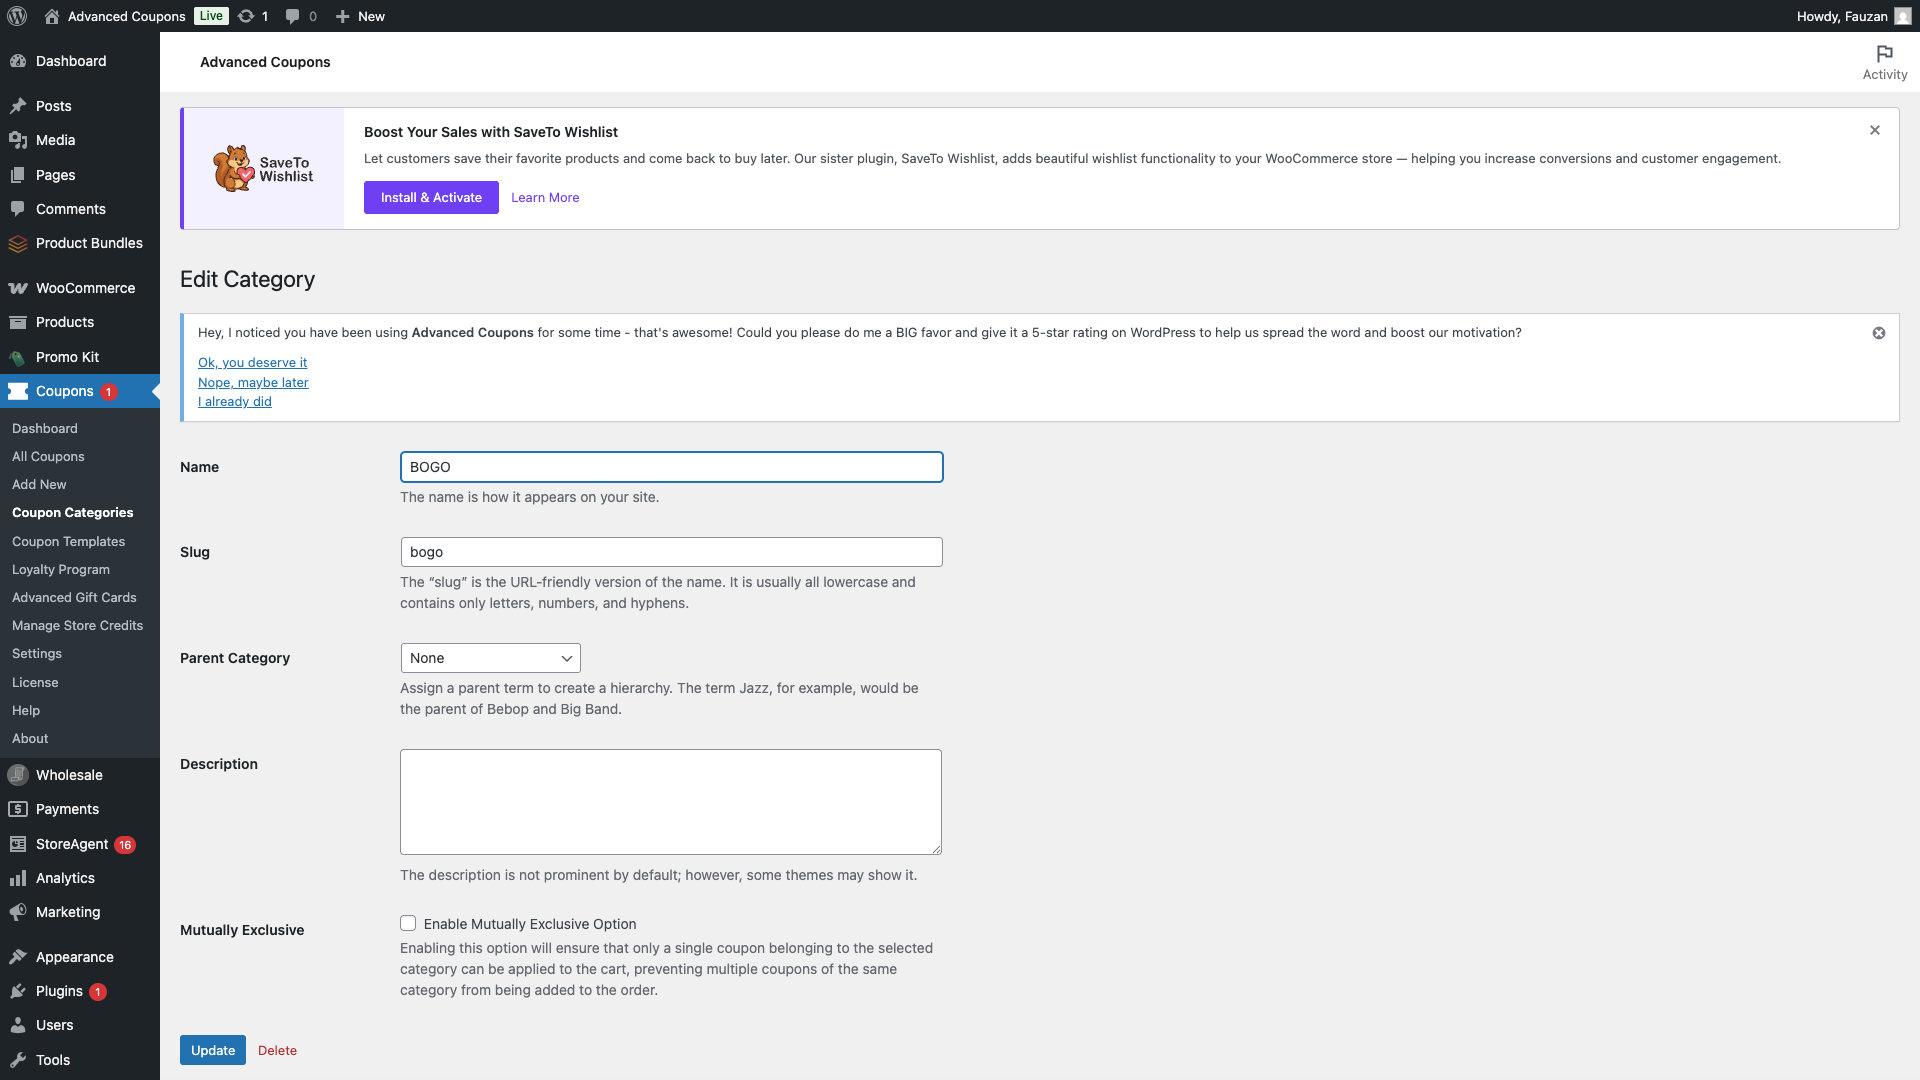
Task: Click the red Delete link
Action: tap(277, 1050)
